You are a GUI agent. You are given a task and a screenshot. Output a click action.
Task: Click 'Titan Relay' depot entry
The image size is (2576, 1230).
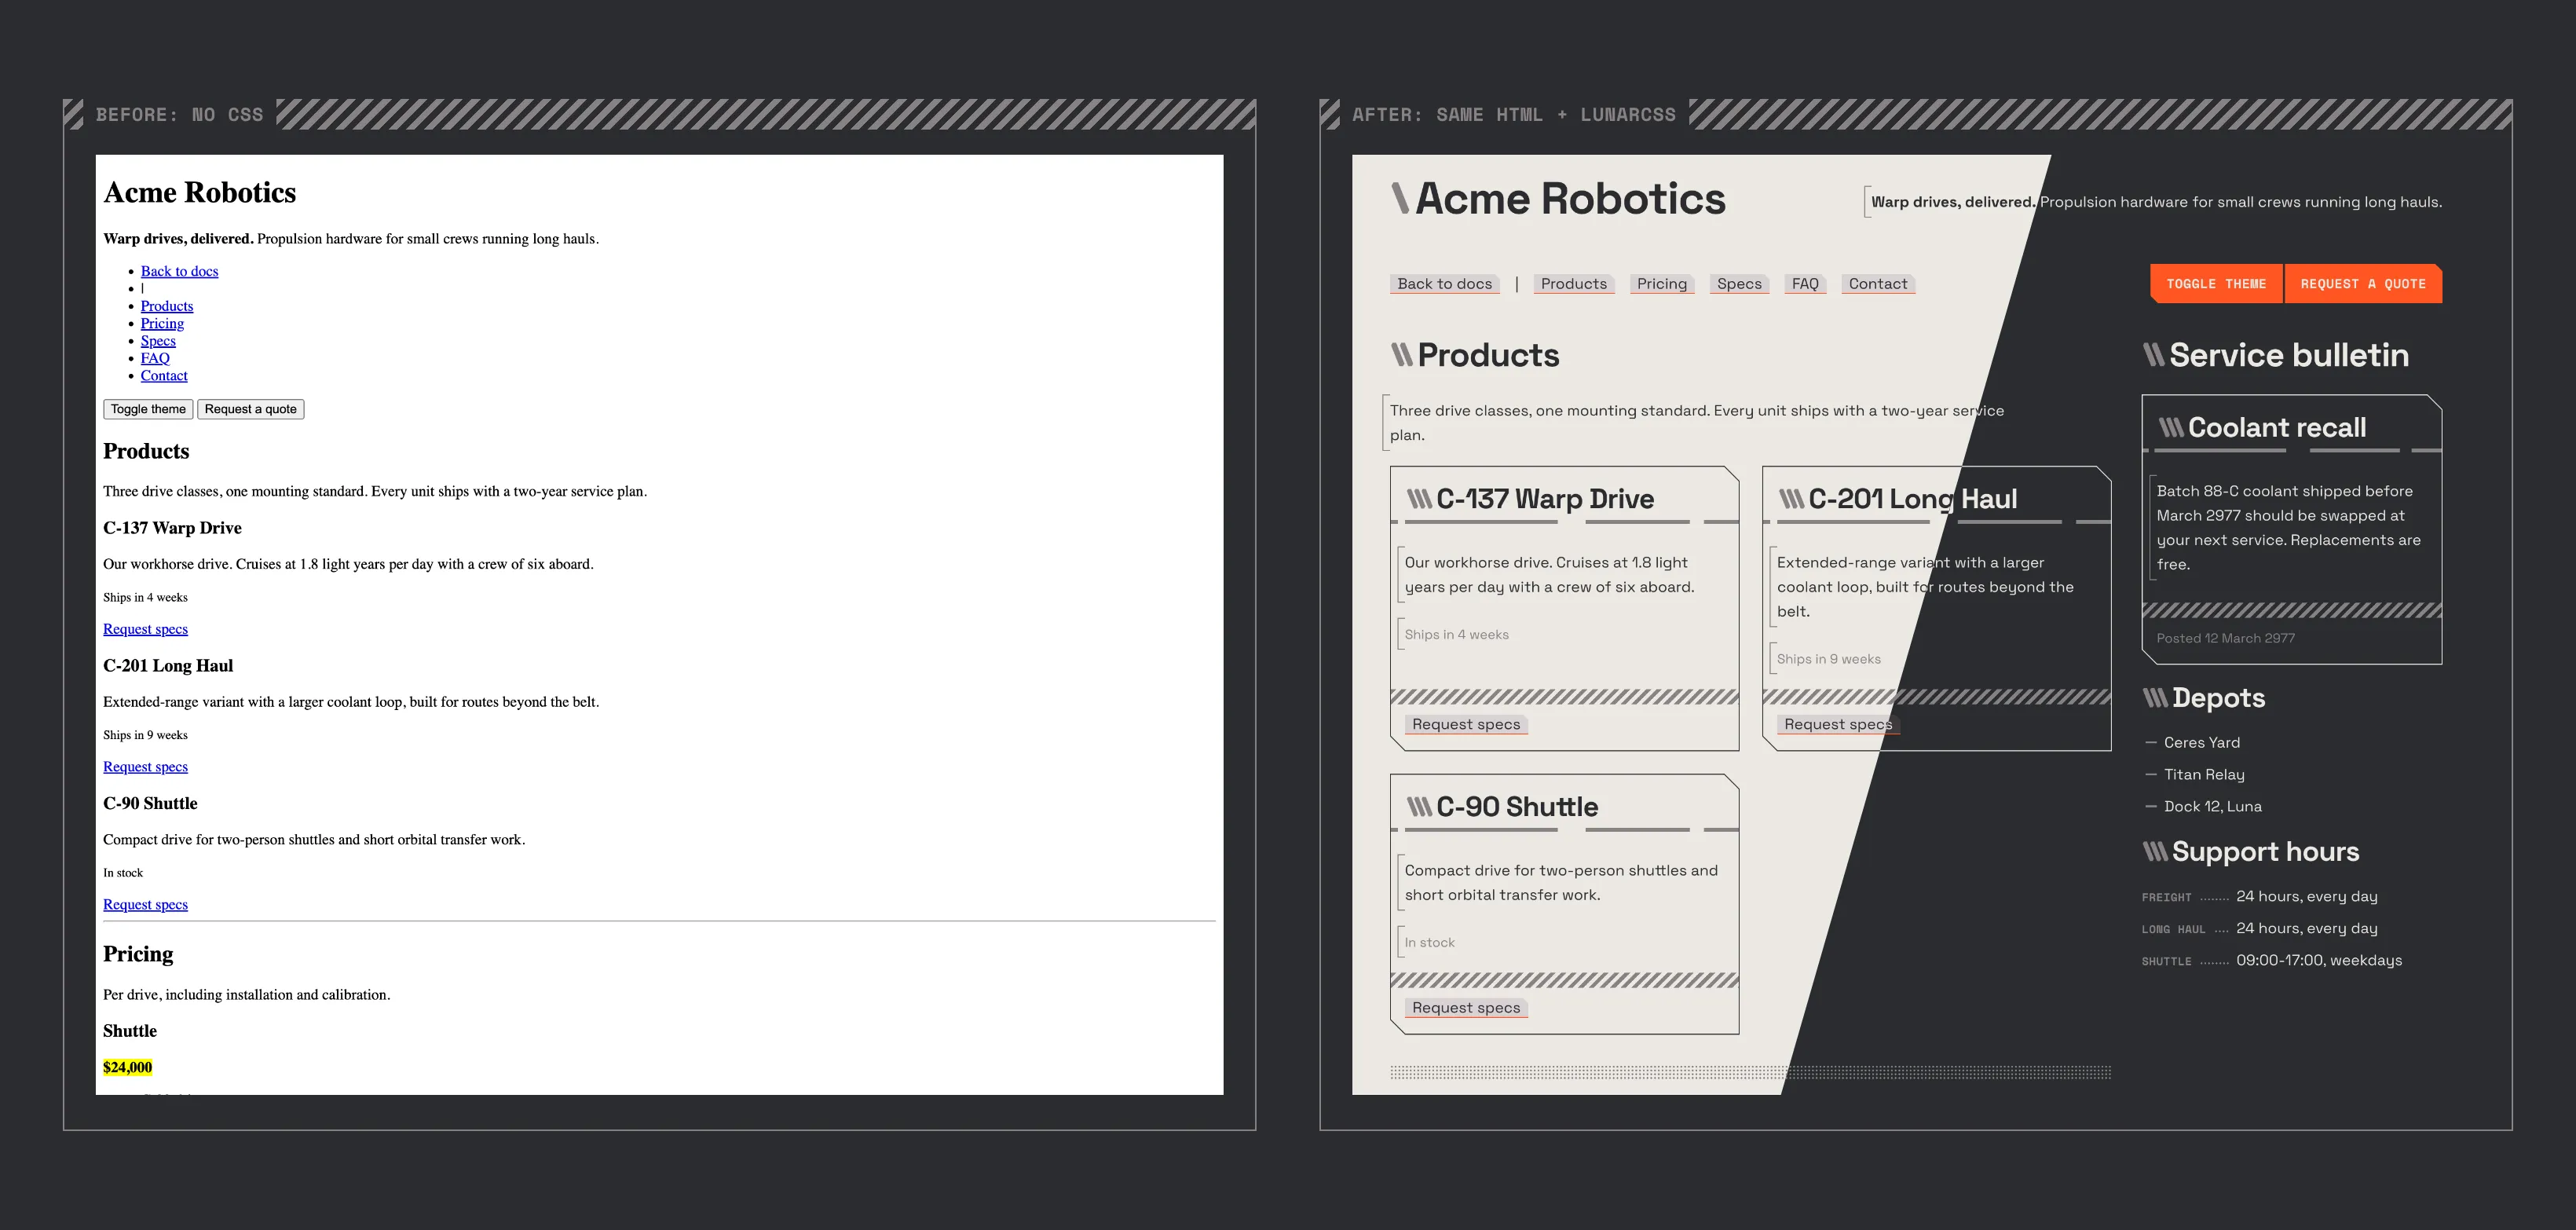pos(2204,774)
